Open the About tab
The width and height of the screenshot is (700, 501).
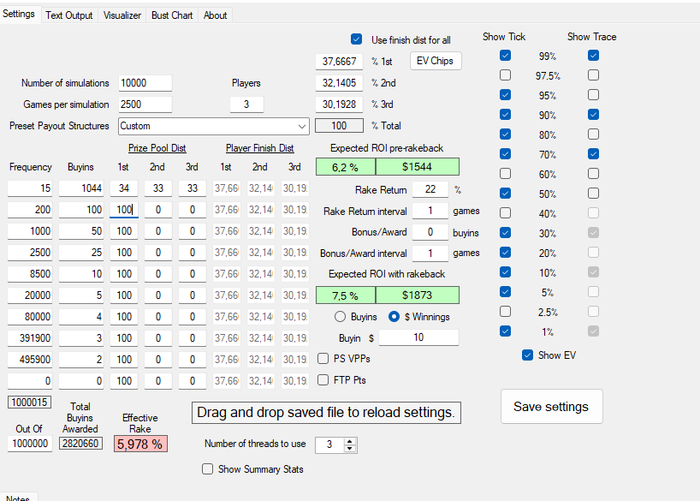tap(215, 15)
